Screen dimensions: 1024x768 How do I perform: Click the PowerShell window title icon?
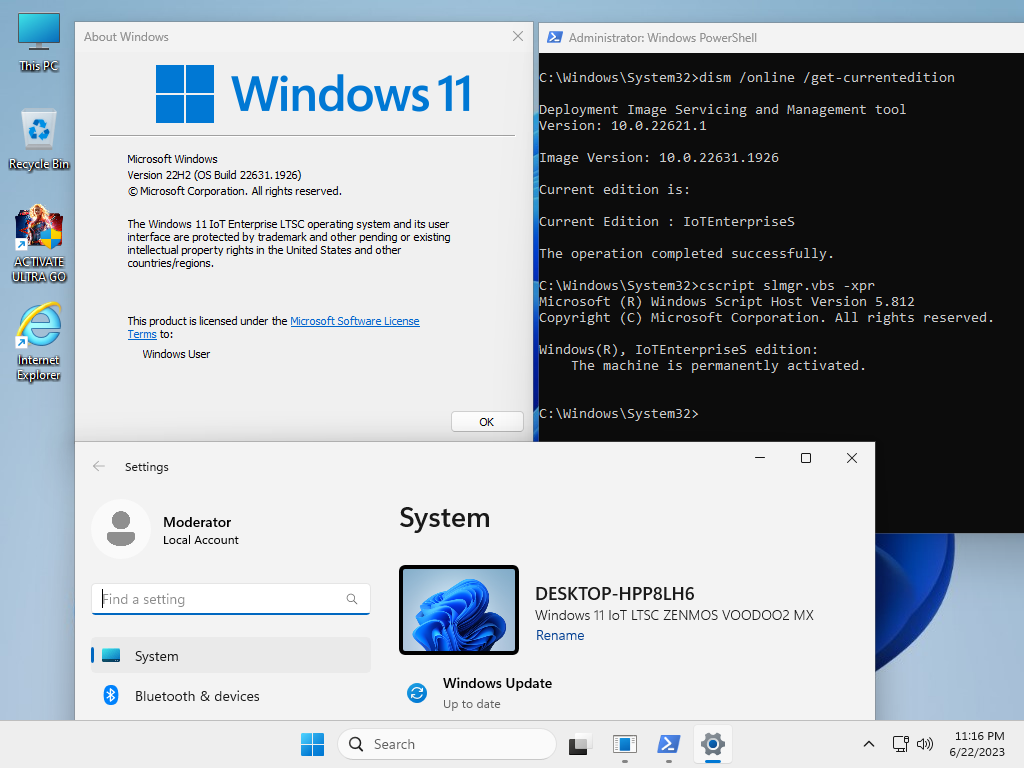[x=554, y=37]
